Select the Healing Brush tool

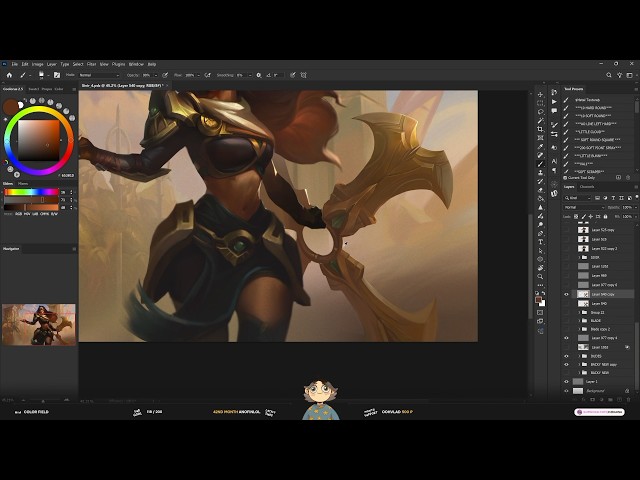(x=540, y=155)
